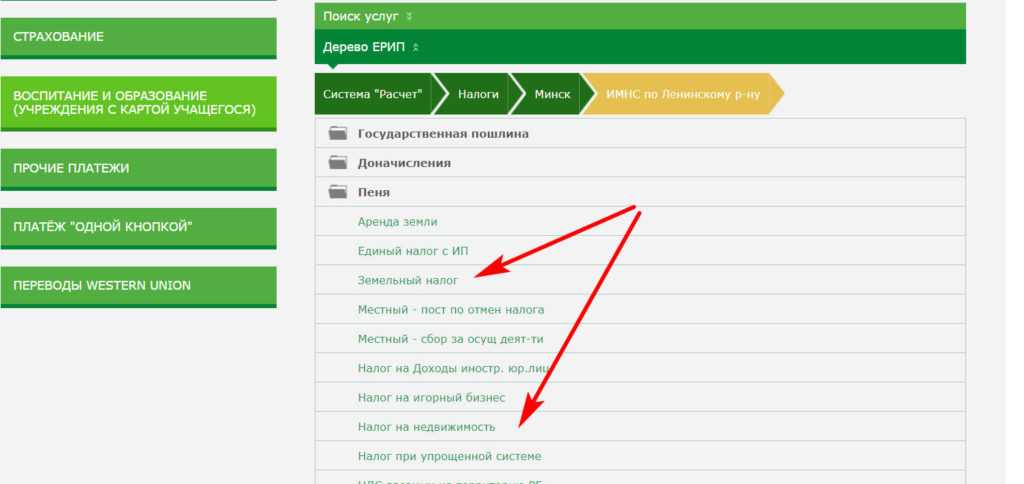Viewport: 1024px width, 484px height.
Task: Open Налог на недвижимость payment
Action: pyautogui.click(x=426, y=426)
